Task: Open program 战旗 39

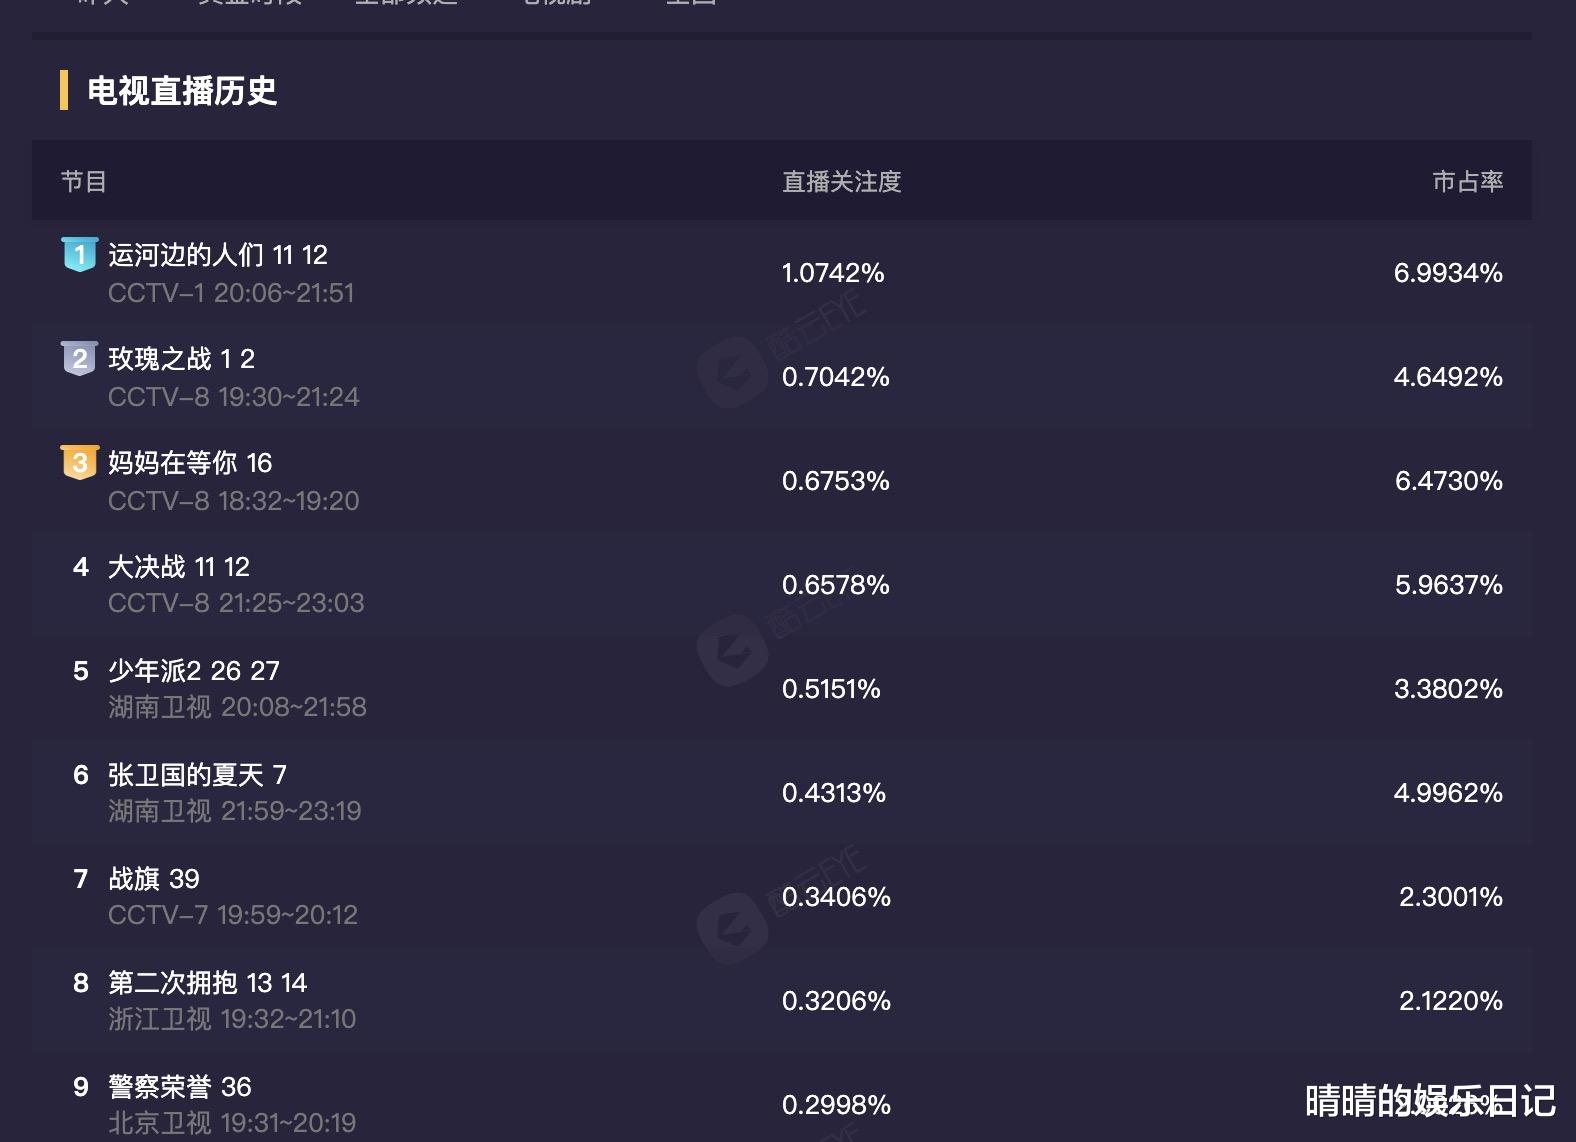Action: coord(154,879)
